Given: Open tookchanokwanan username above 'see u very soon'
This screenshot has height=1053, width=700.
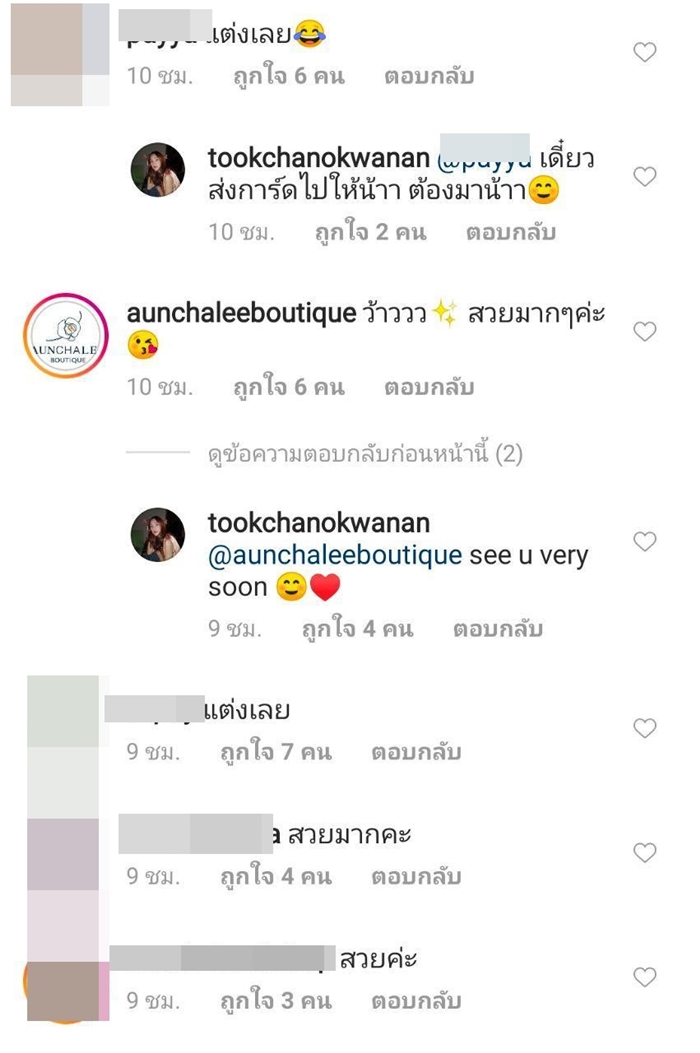Looking at the screenshot, I should tap(319, 523).
